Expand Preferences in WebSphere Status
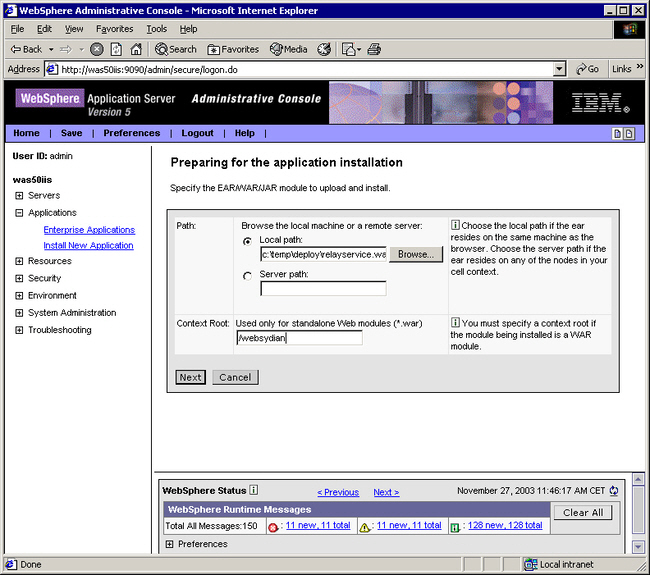 [169, 544]
